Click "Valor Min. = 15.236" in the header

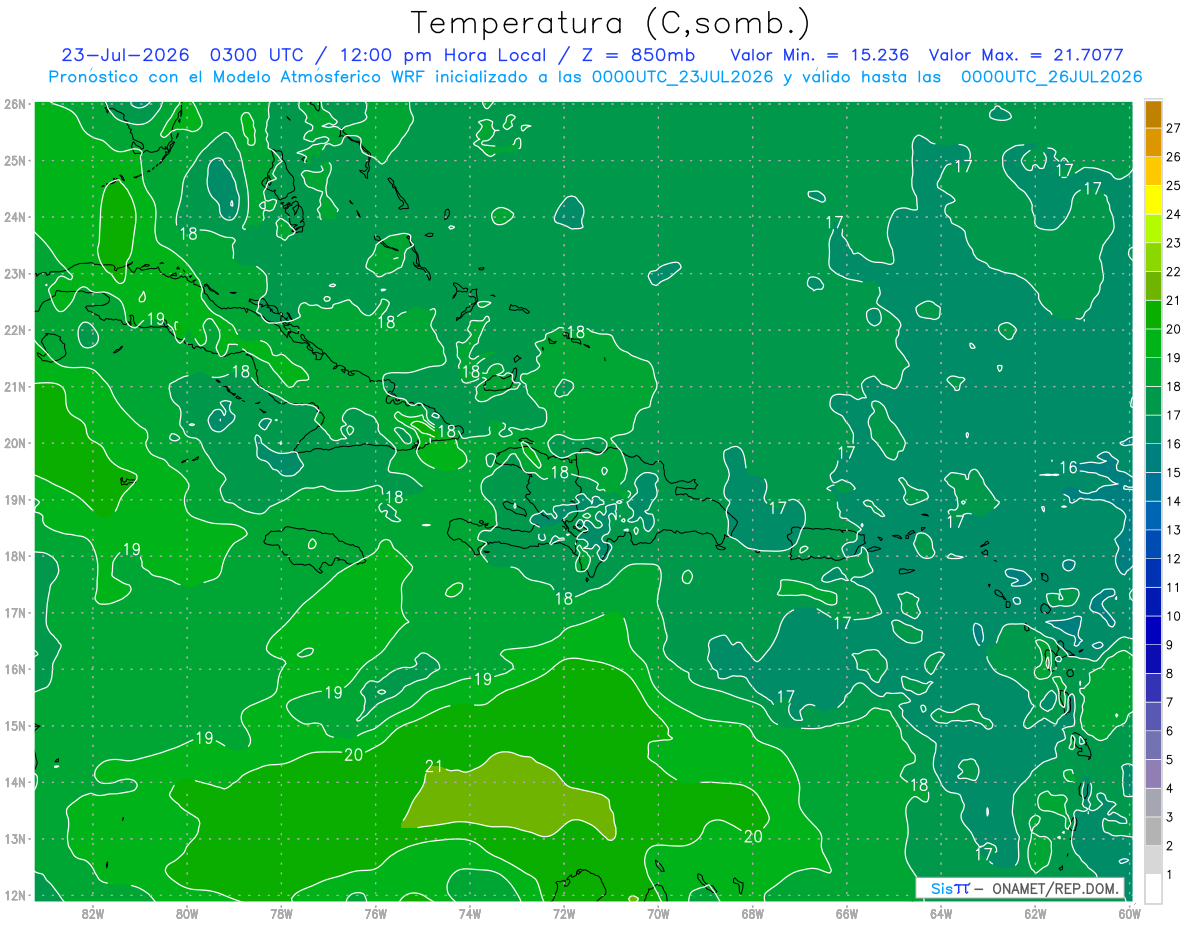(819, 55)
